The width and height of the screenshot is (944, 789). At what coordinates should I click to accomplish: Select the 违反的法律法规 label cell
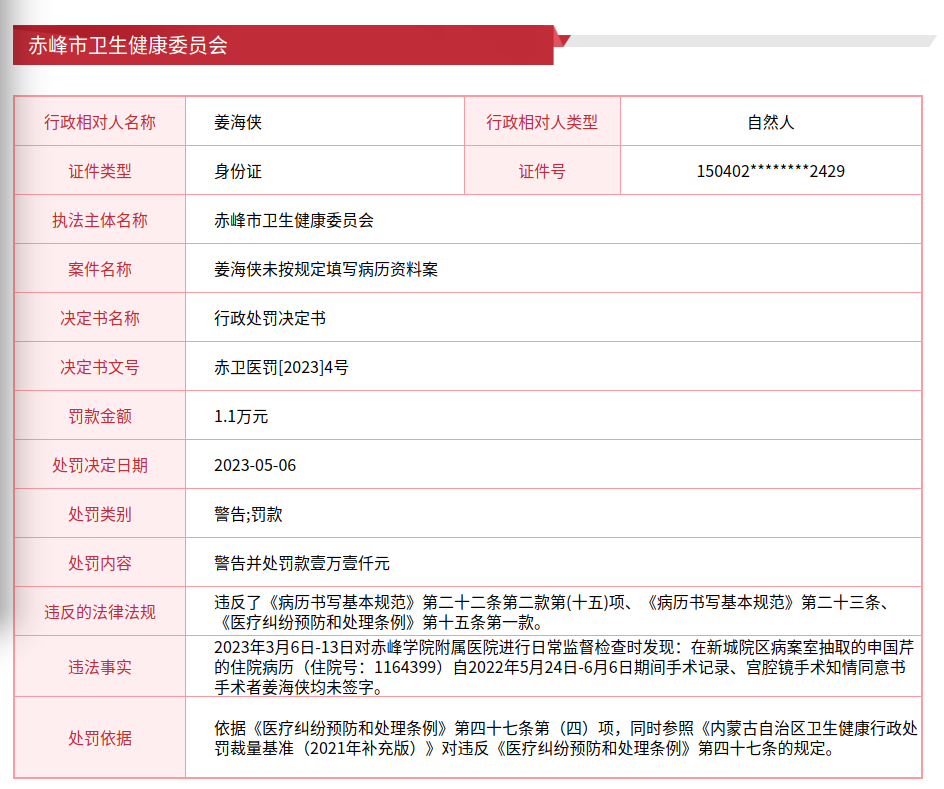click(100, 611)
